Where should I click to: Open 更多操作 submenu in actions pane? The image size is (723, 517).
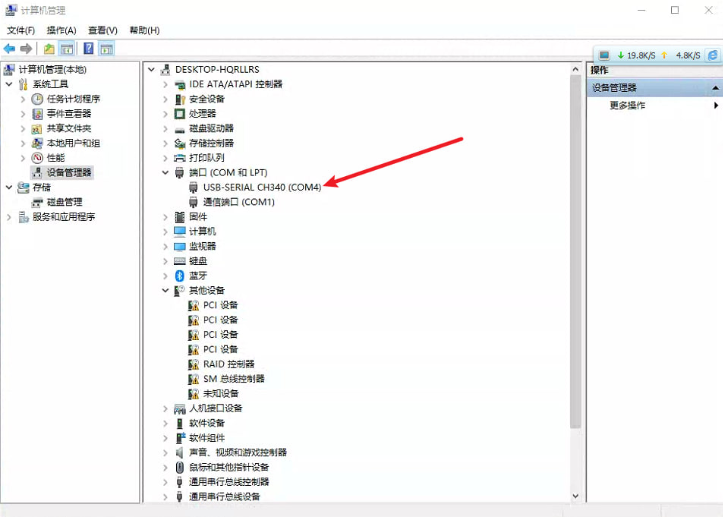point(627,105)
